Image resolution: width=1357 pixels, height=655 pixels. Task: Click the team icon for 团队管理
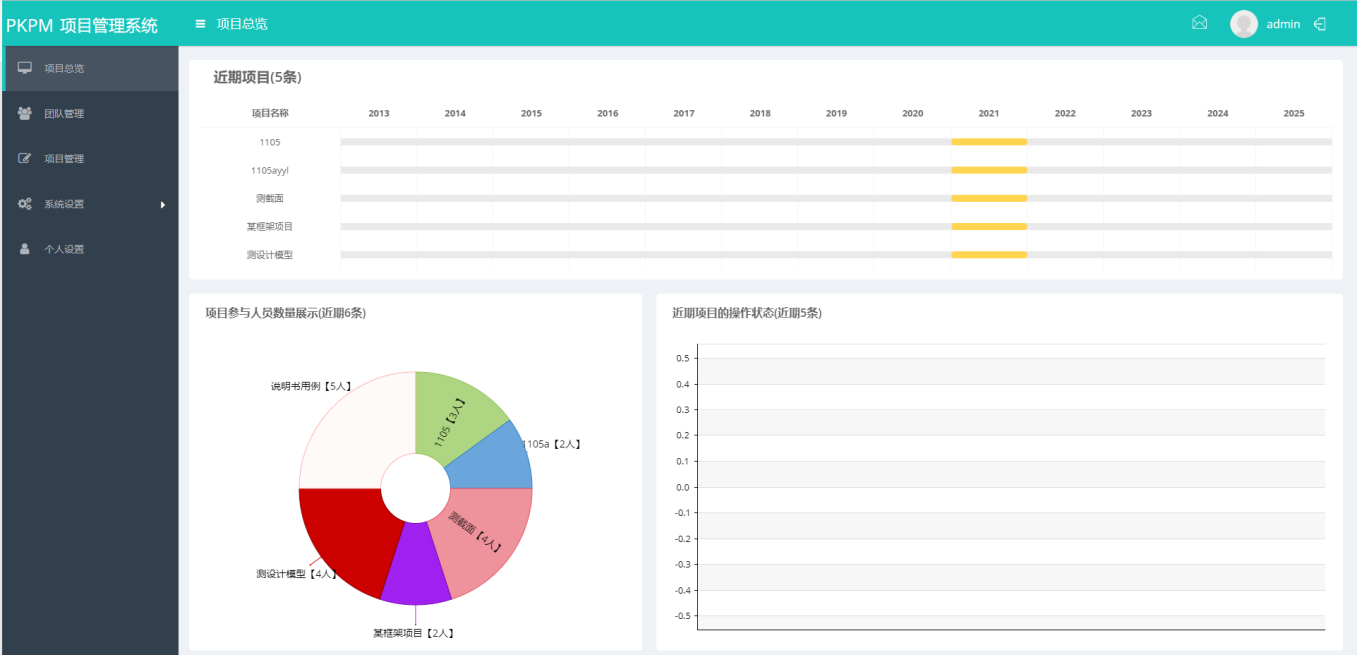(25, 113)
